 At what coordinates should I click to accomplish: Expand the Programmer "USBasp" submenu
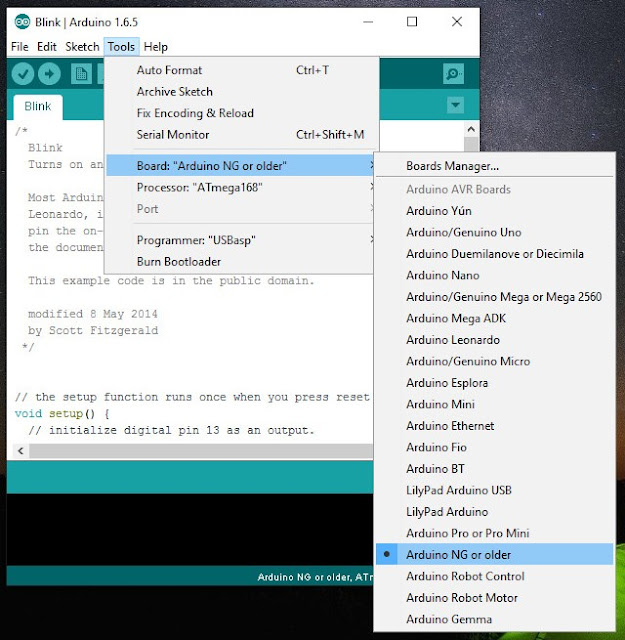(241, 240)
